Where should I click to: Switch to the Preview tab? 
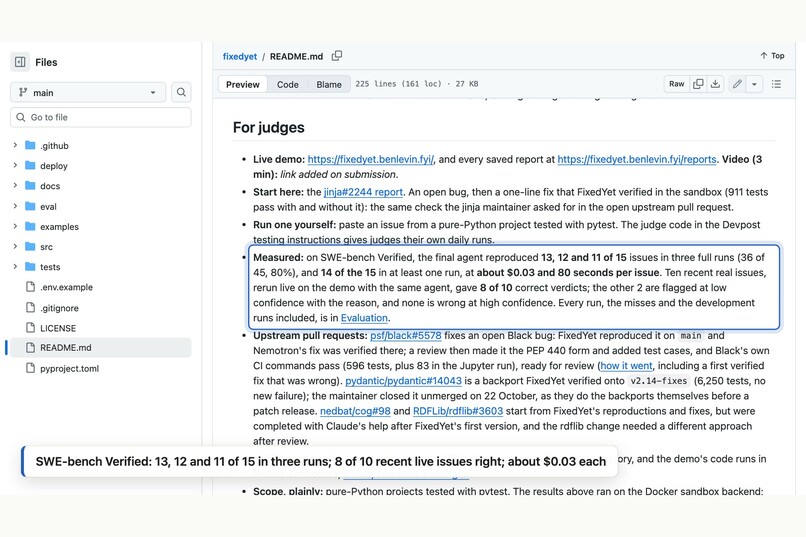point(243,84)
